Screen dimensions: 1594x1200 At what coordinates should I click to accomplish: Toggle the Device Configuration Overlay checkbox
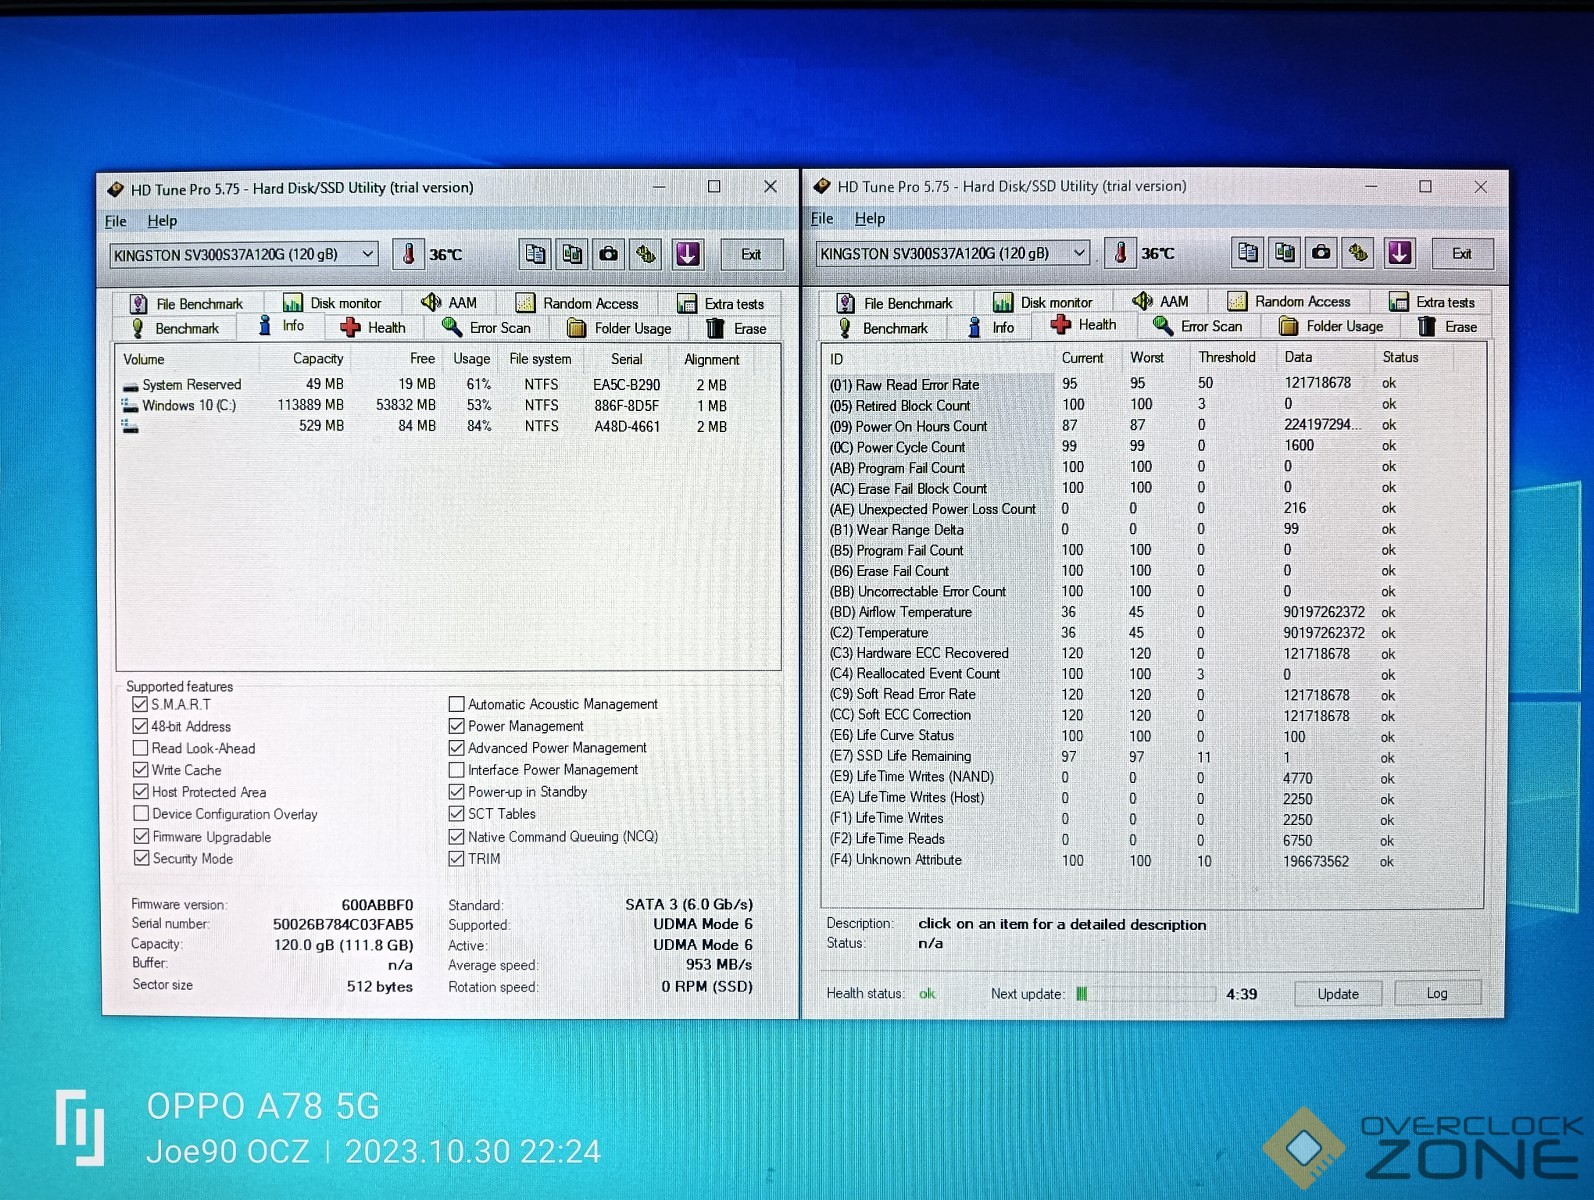pos(140,814)
